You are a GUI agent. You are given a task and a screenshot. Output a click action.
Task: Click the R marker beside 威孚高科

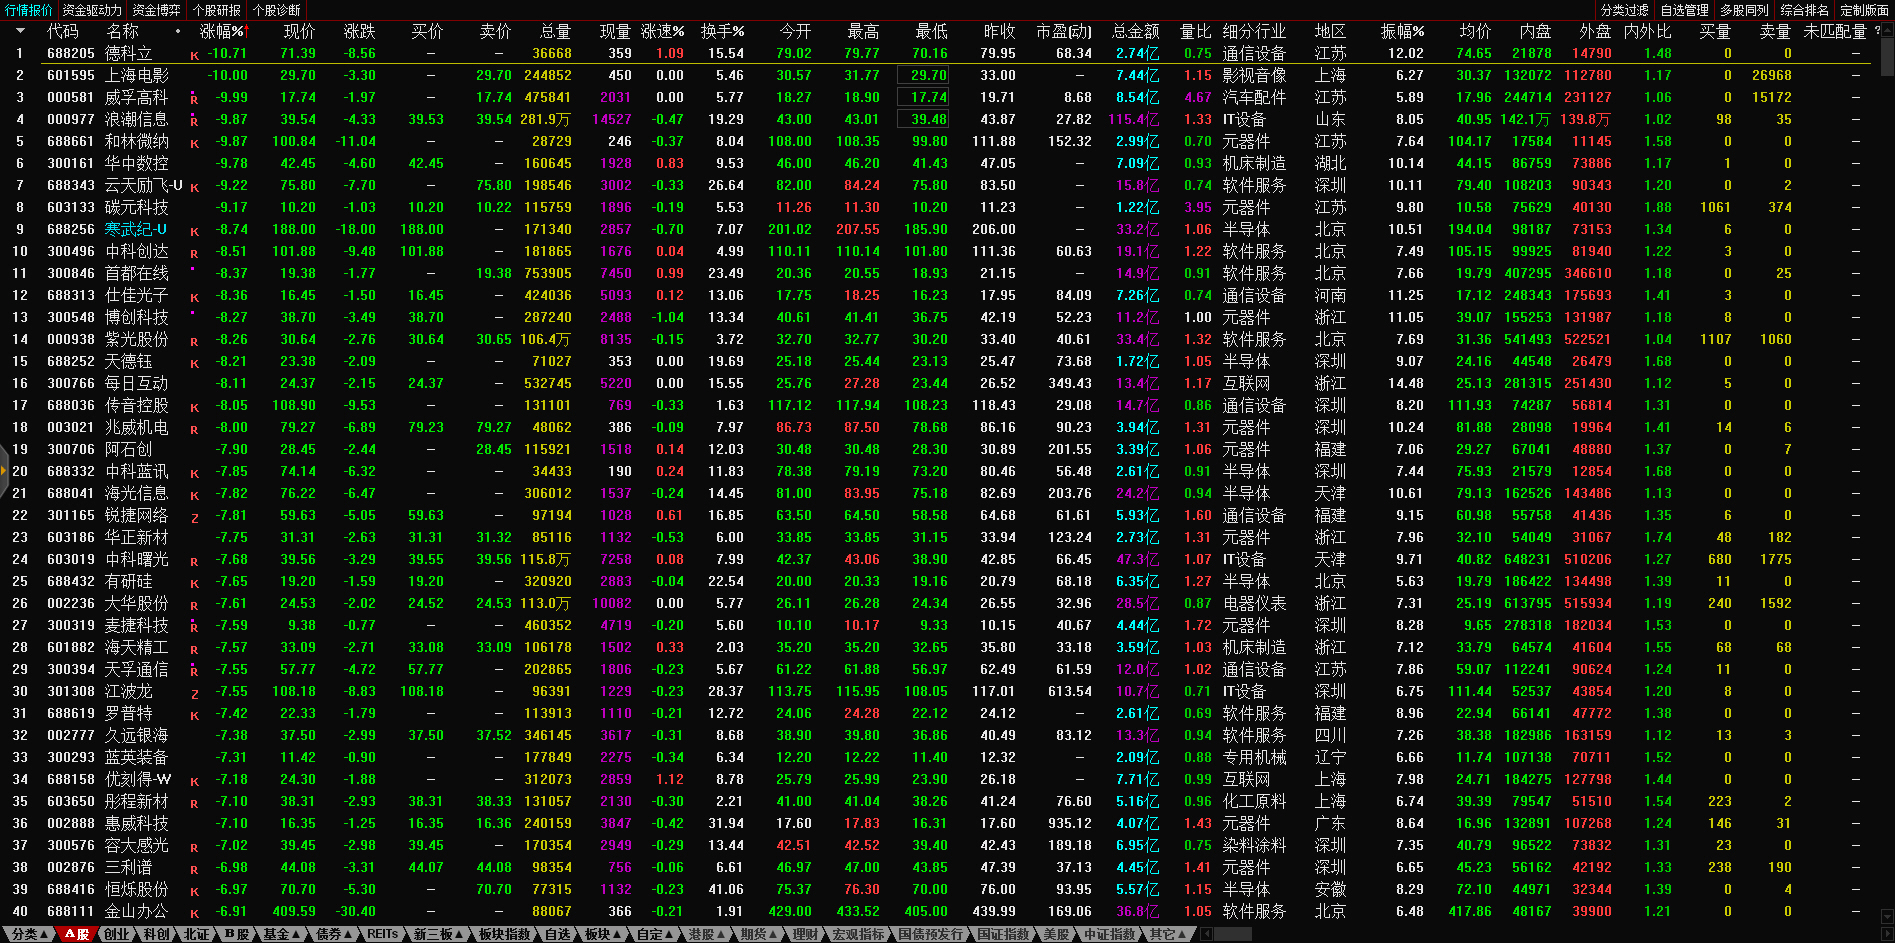coord(194,99)
